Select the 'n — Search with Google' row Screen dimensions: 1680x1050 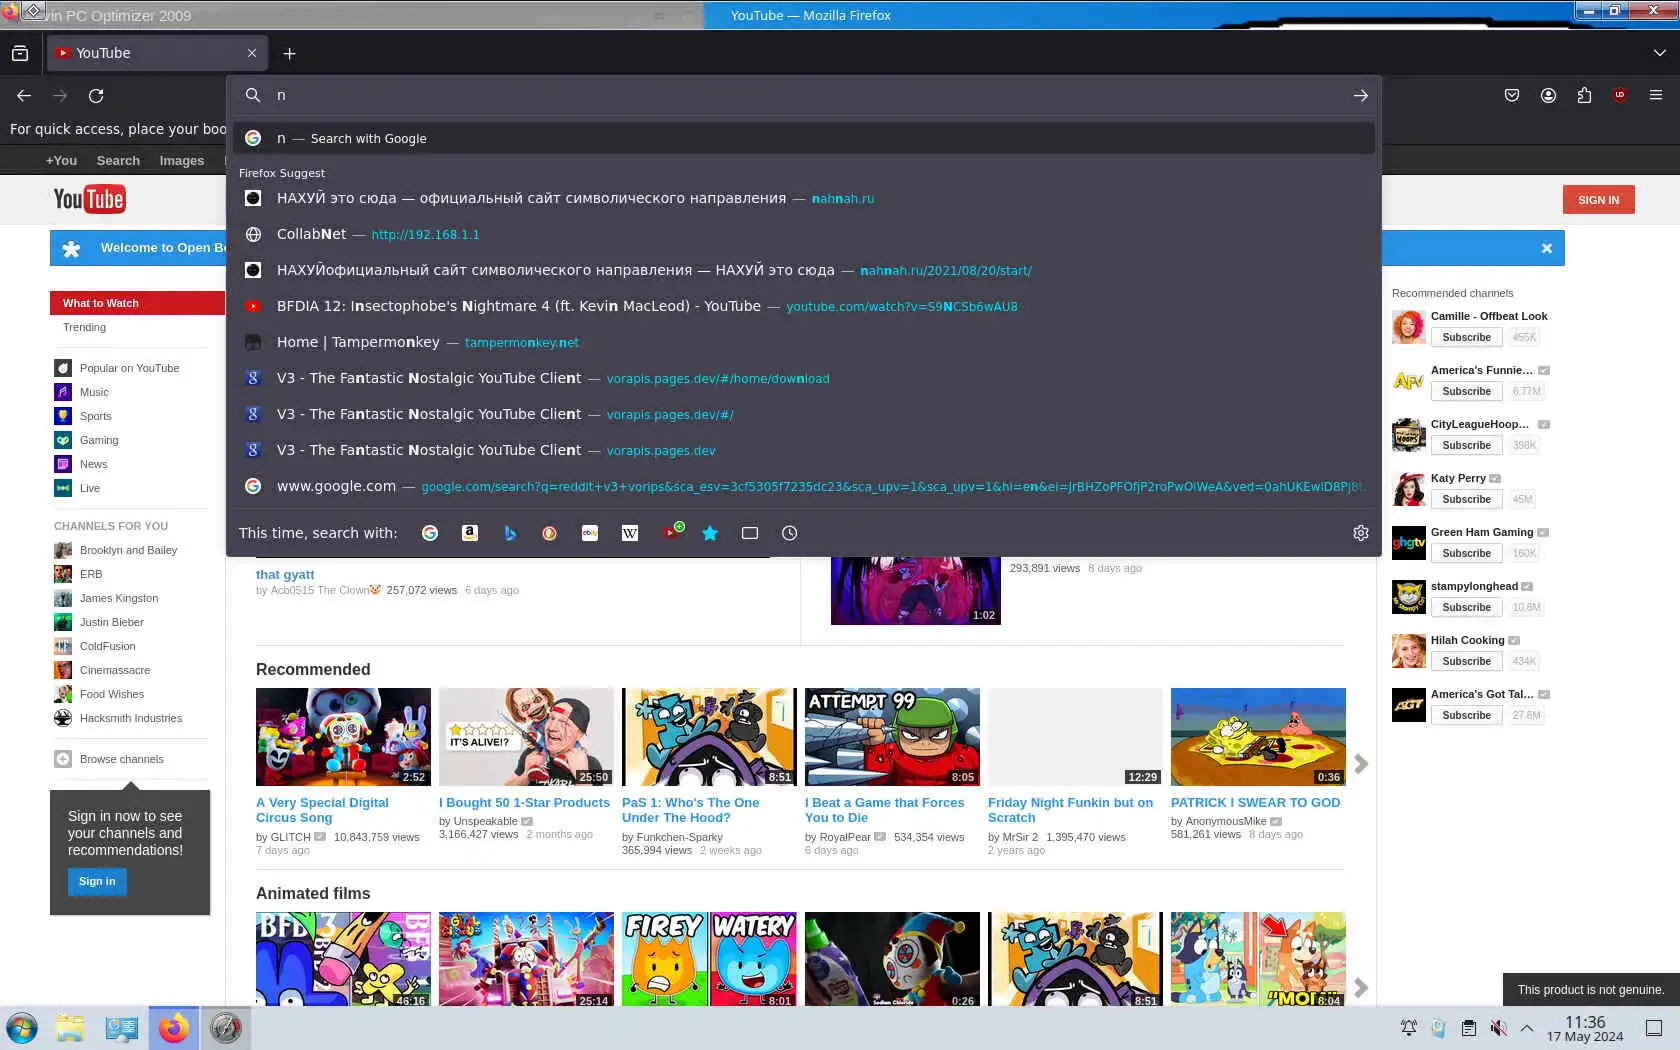[804, 138]
